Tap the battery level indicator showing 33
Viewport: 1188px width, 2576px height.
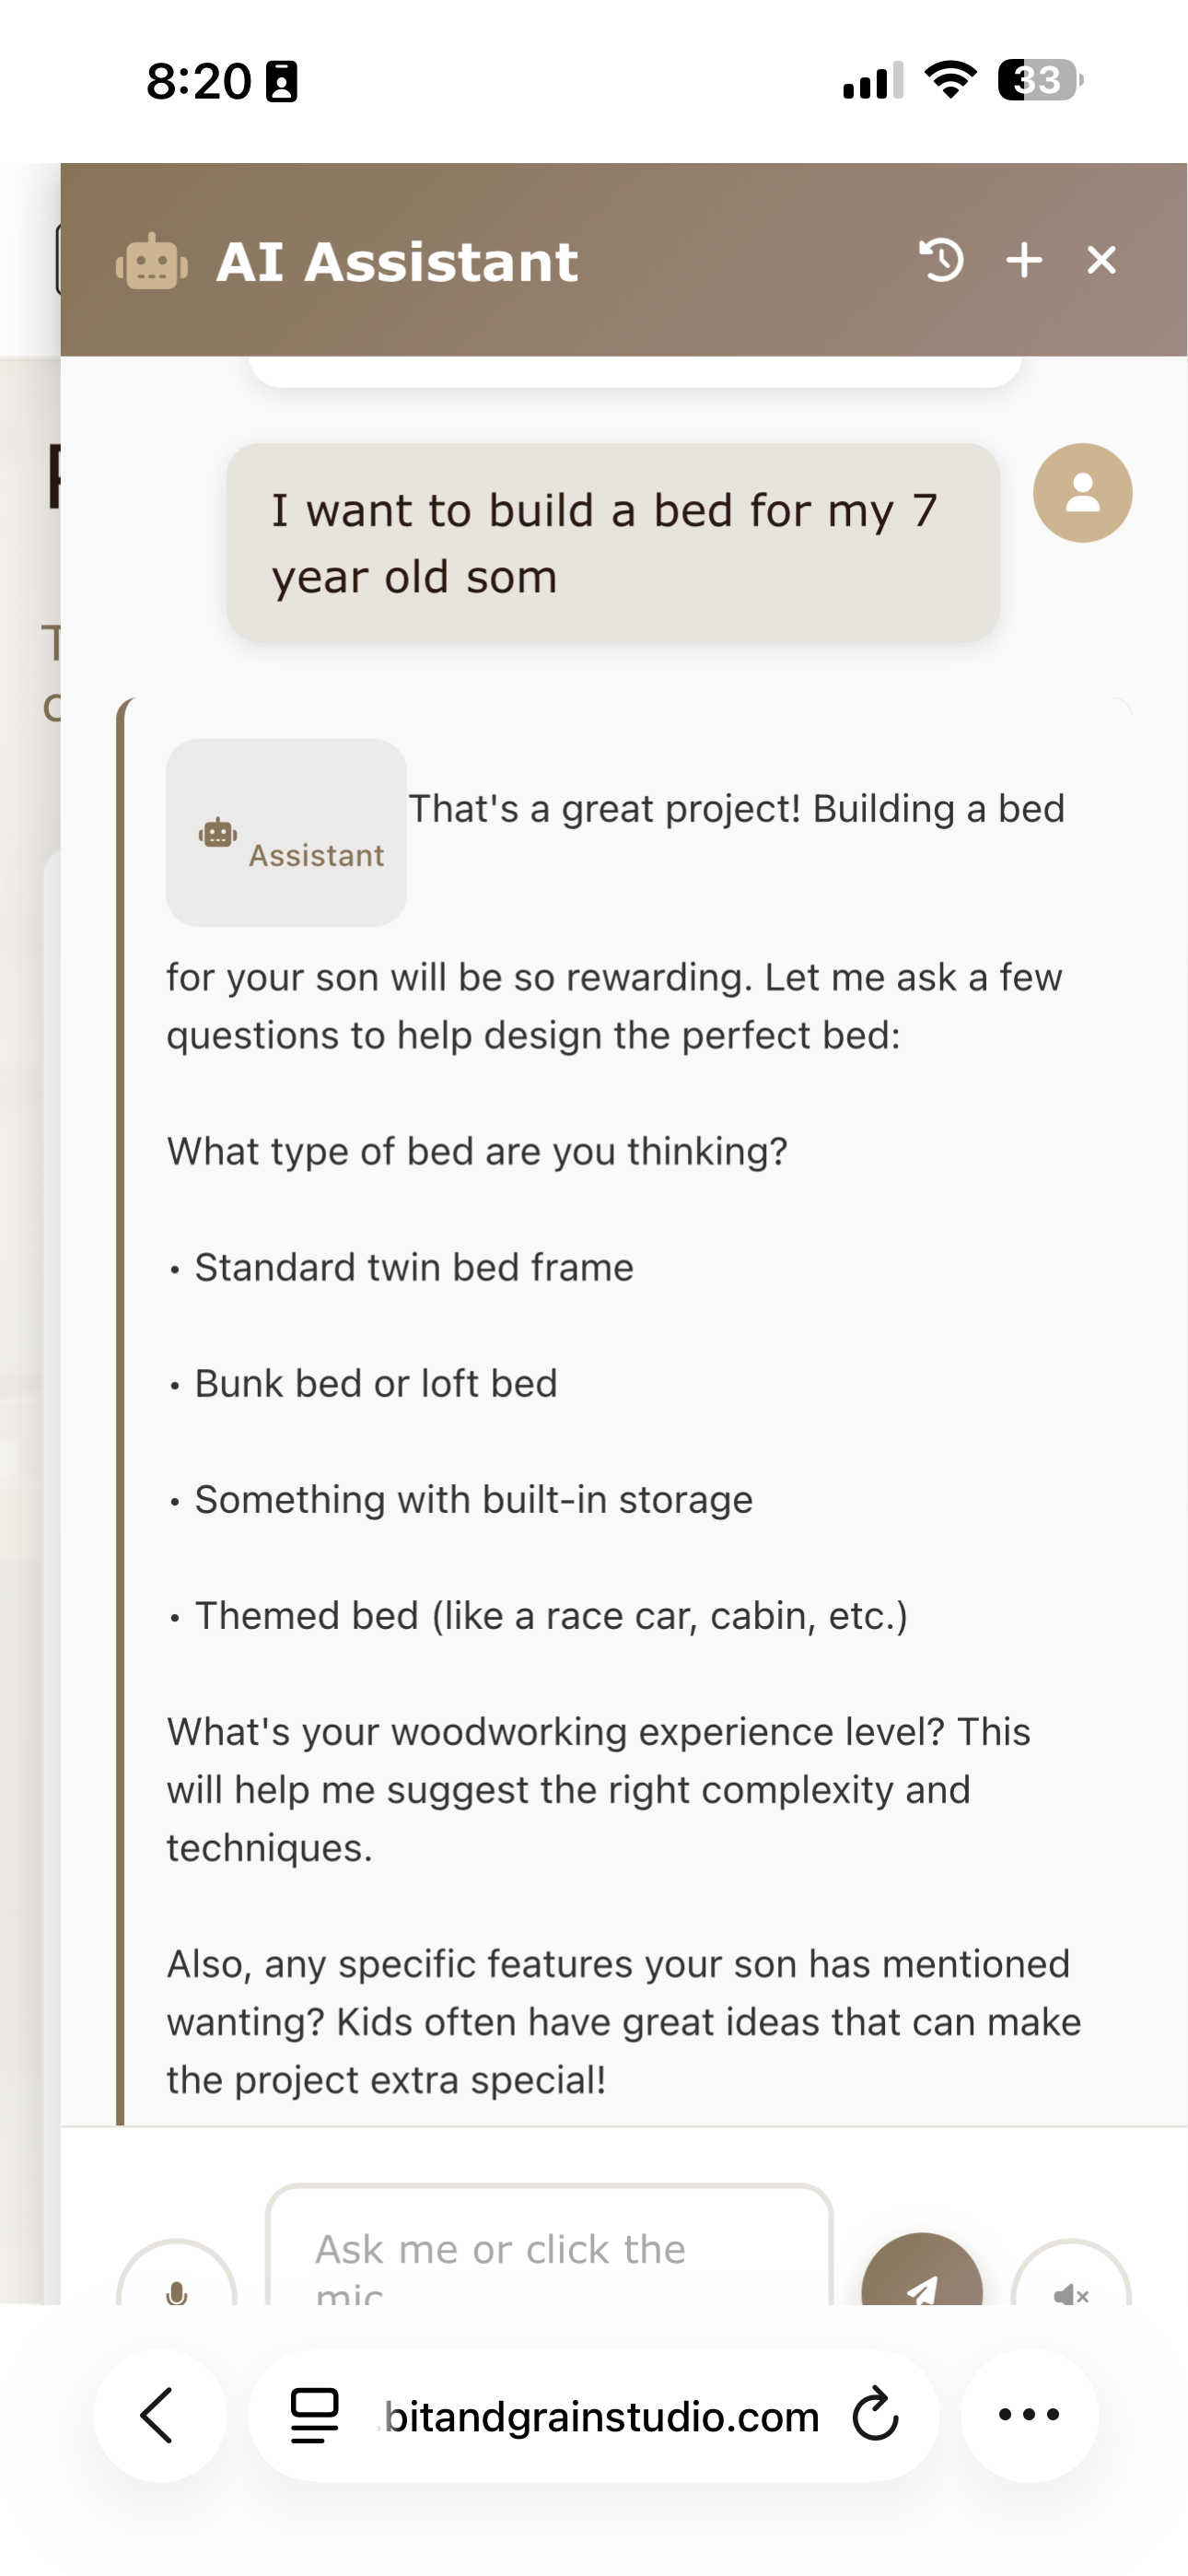pos(1037,79)
